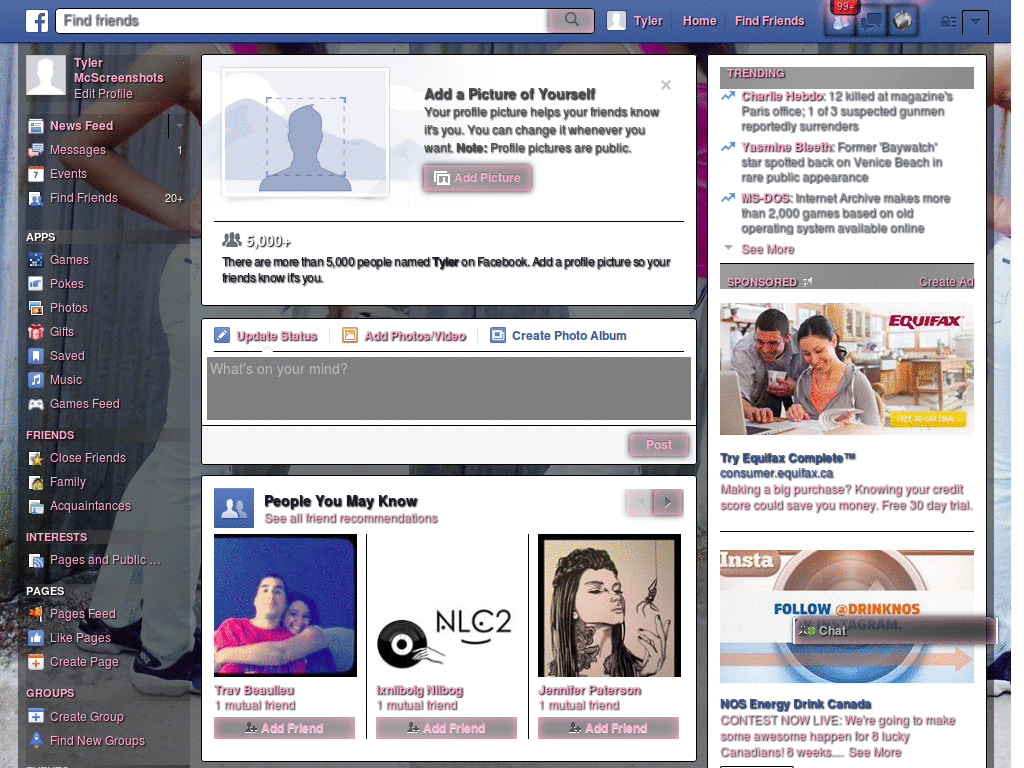Add Jennifer Paterson as friend
The image size is (1024, 768).
click(x=608, y=728)
